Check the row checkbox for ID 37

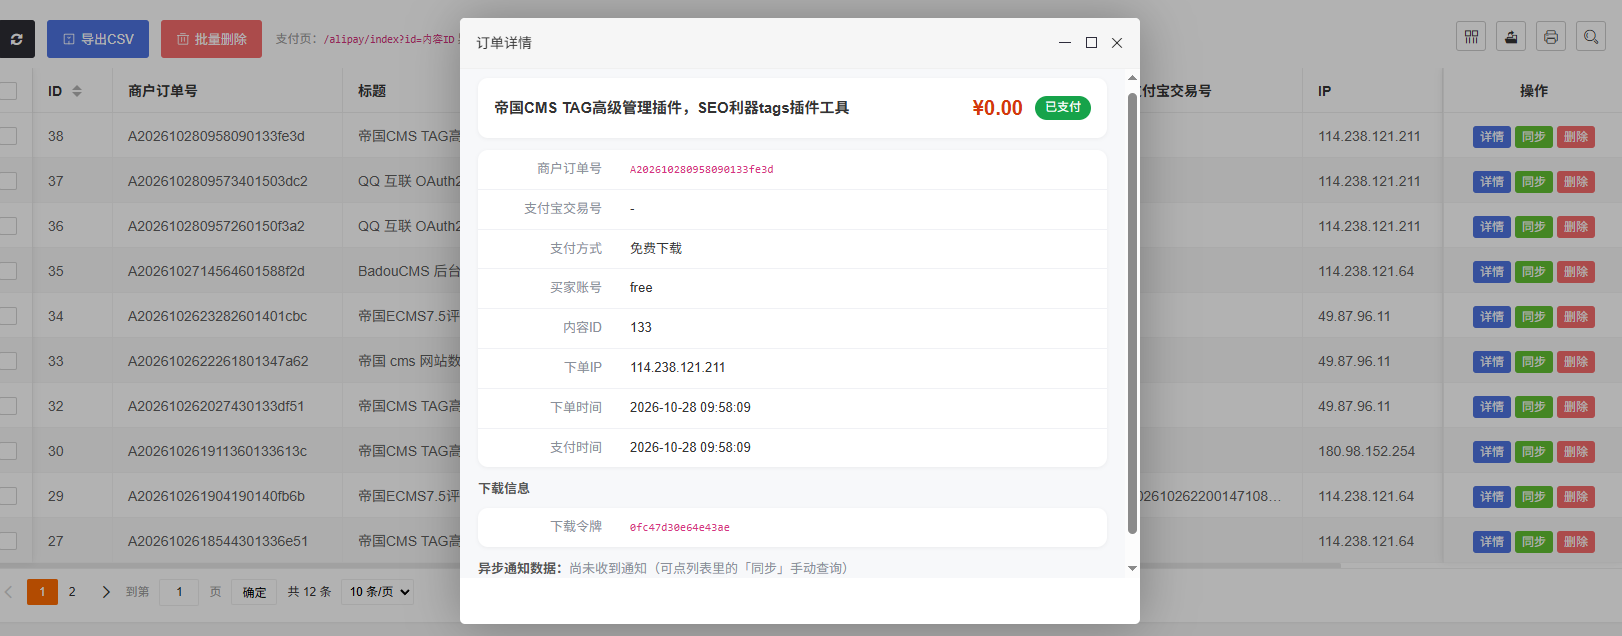coord(8,181)
